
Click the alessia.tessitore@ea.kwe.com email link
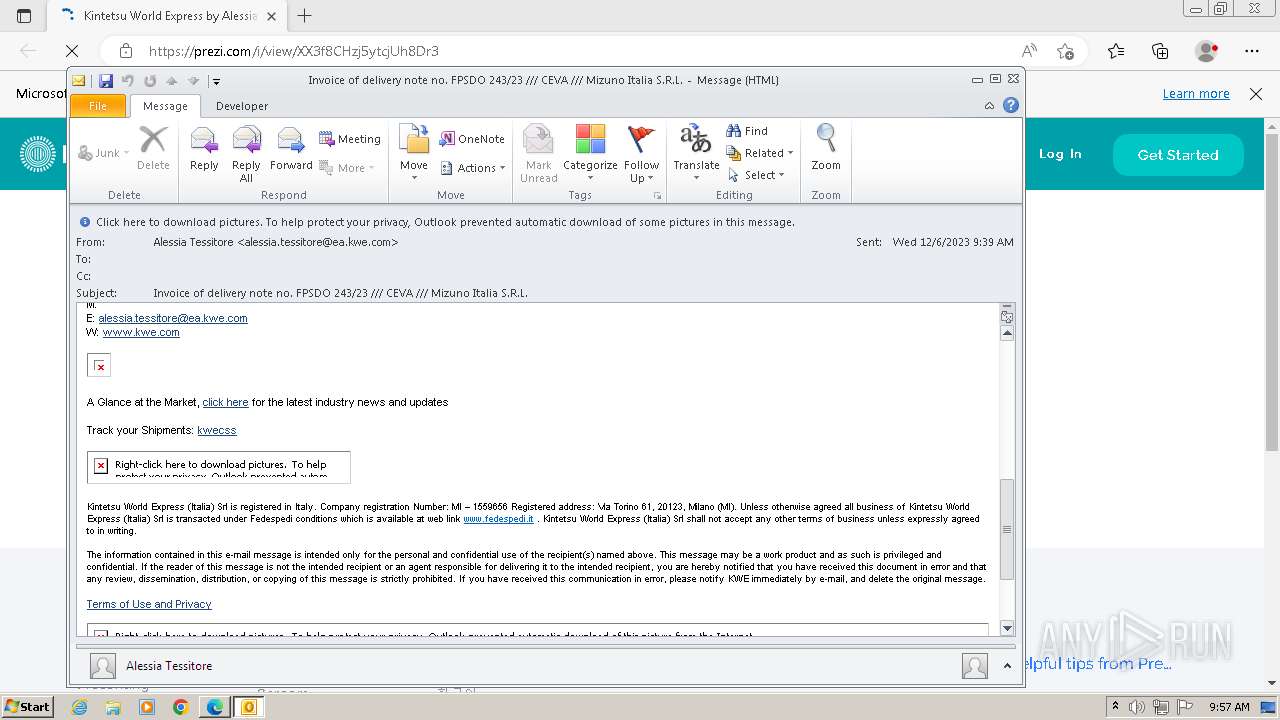tap(173, 318)
